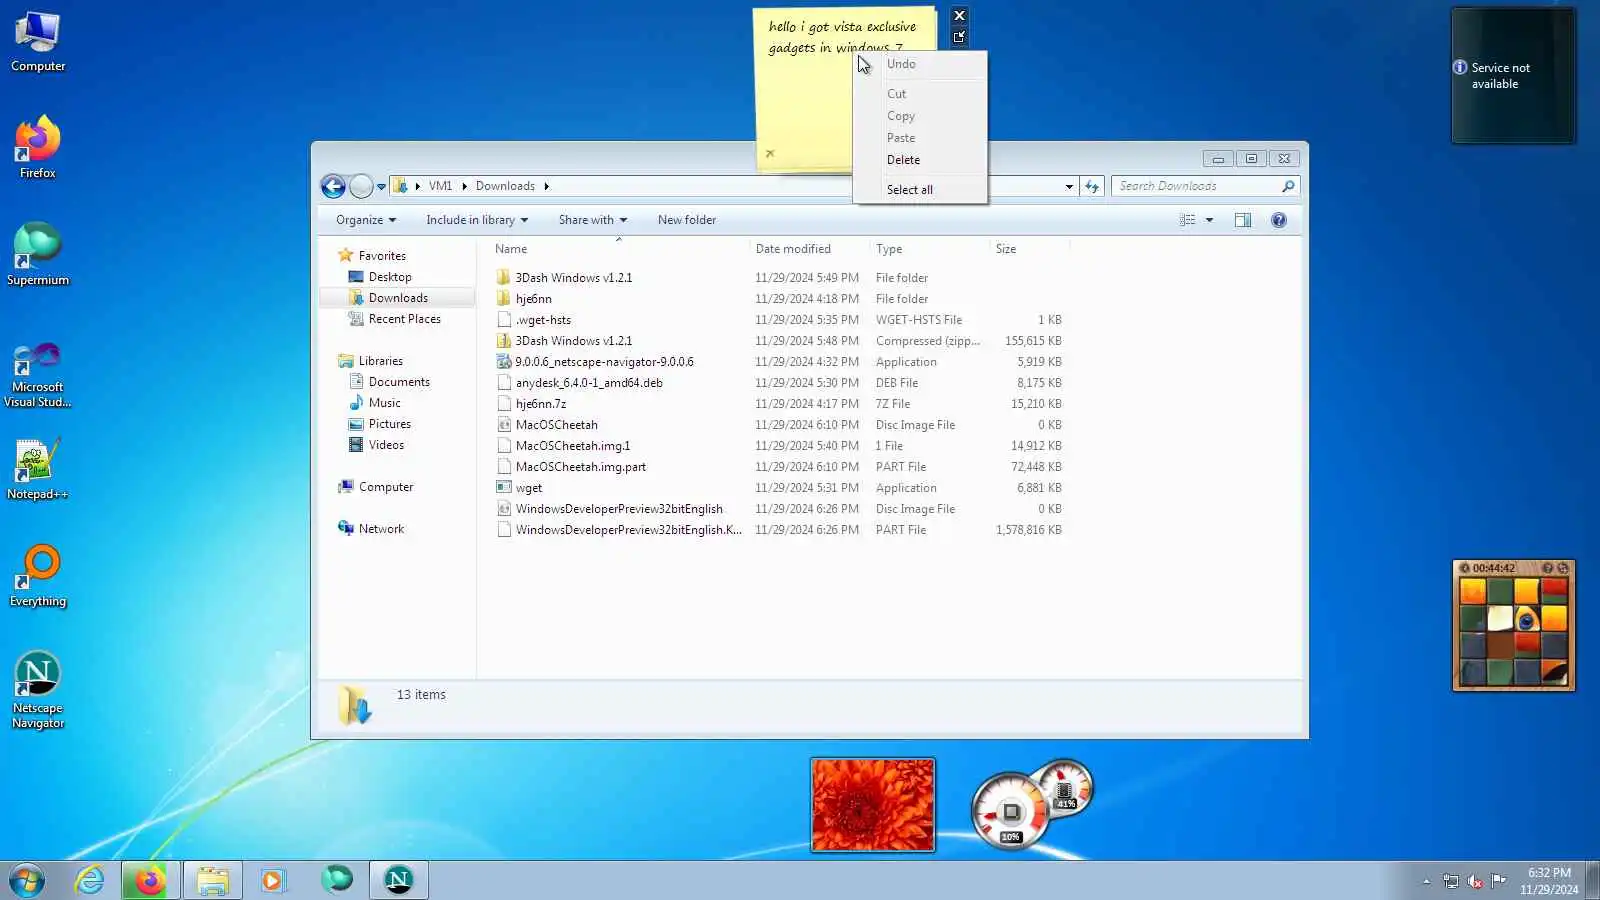This screenshot has width=1600, height=900.
Task: Click the flower slideshow gadget picture
Action: [x=873, y=805]
